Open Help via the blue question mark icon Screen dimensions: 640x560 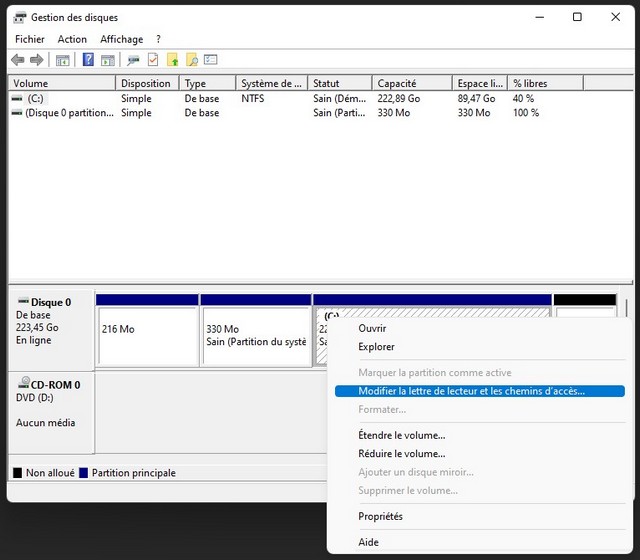coord(88,60)
